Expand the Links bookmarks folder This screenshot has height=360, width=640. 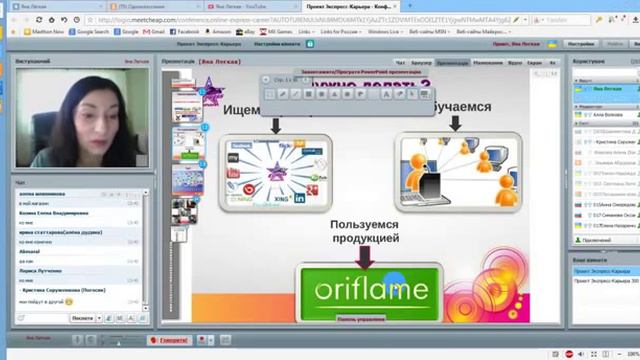306,31
